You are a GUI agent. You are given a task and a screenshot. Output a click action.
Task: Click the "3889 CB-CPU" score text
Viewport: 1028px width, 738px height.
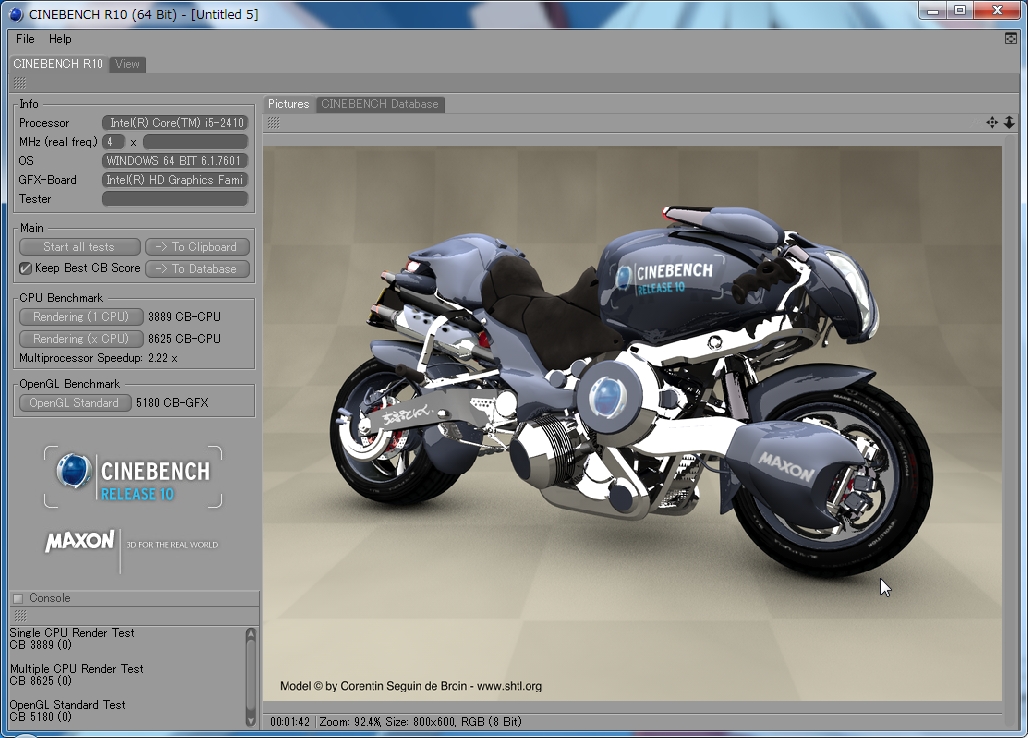click(x=184, y=317)
